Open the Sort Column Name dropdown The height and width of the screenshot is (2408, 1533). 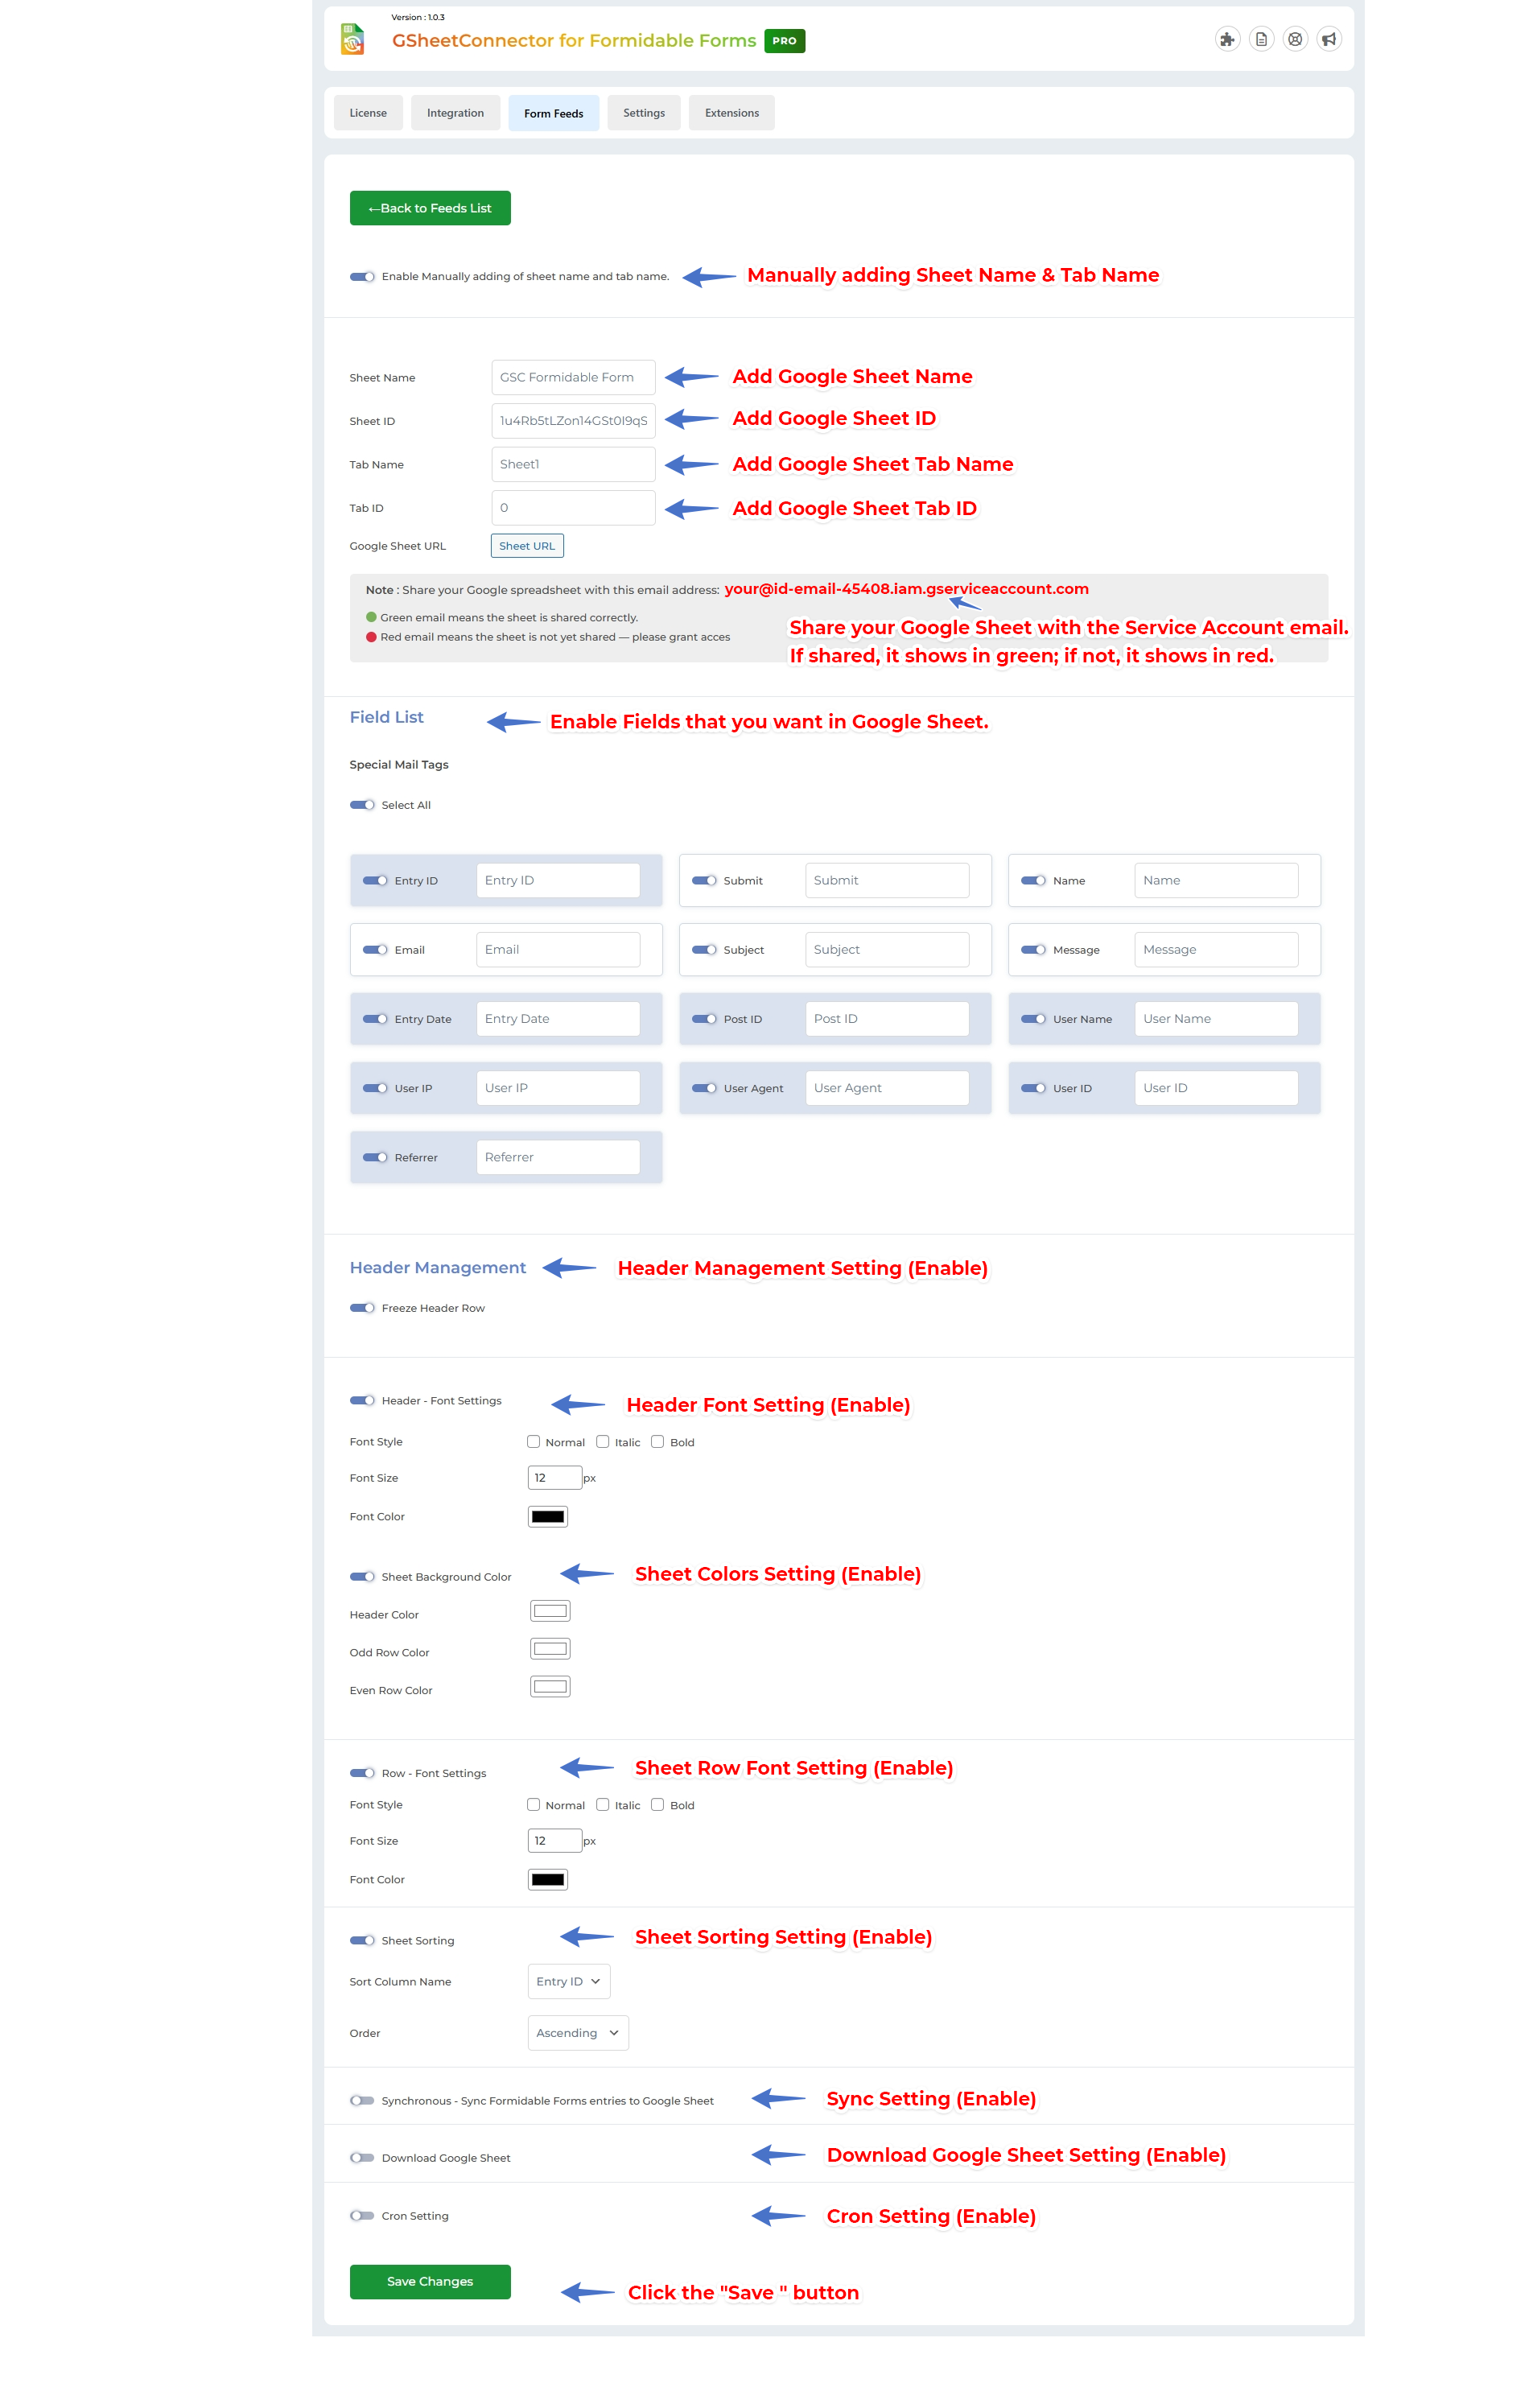pos(568,1981)
